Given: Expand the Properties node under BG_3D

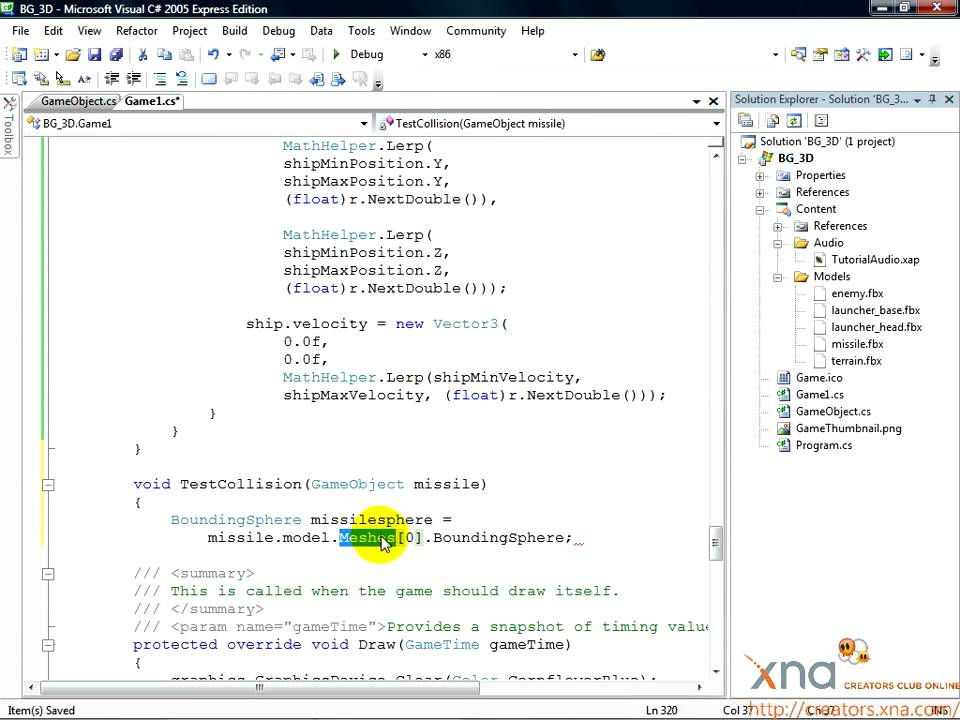Looking at the screenshot, I should pos(760,176).
